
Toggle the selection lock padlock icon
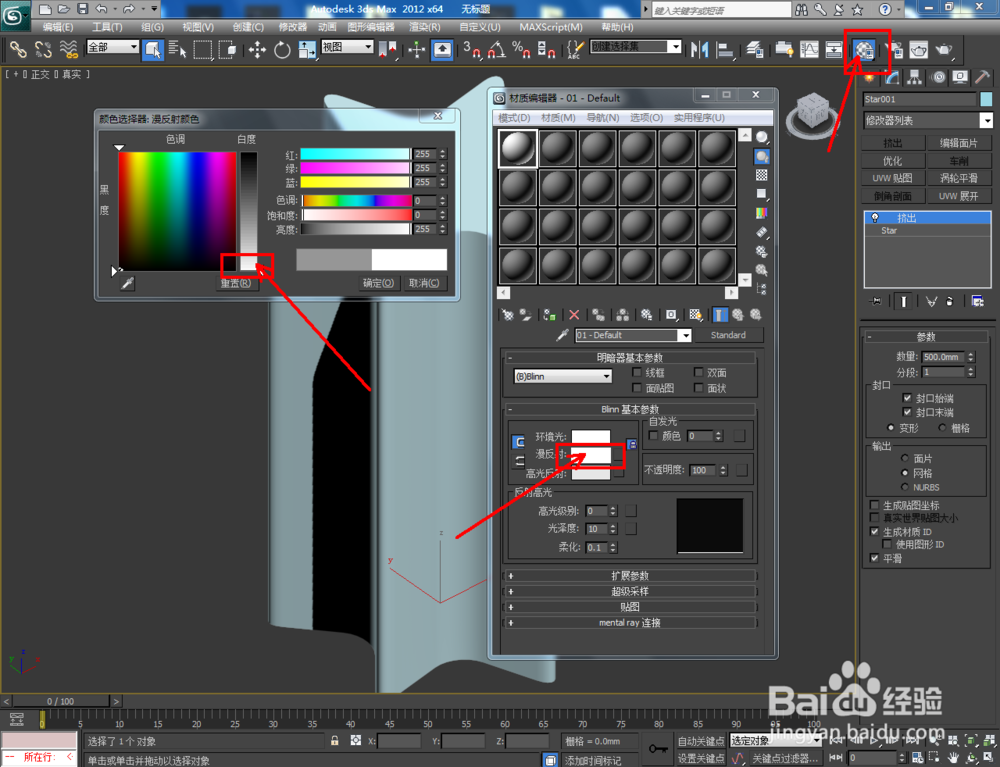tap(334, 741)
